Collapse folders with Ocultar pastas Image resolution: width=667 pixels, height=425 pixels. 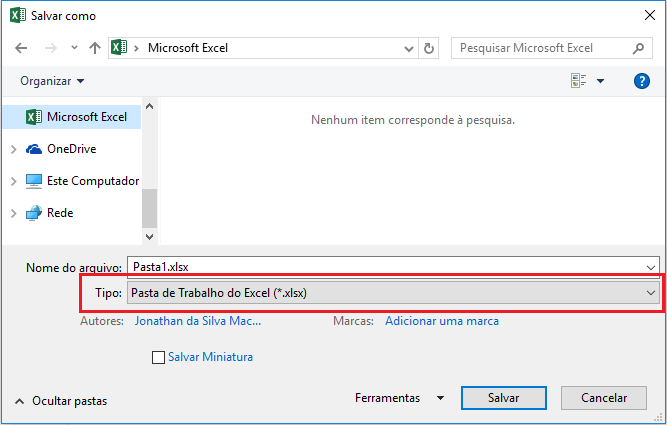pyautogui.click(x=61, y=401)
